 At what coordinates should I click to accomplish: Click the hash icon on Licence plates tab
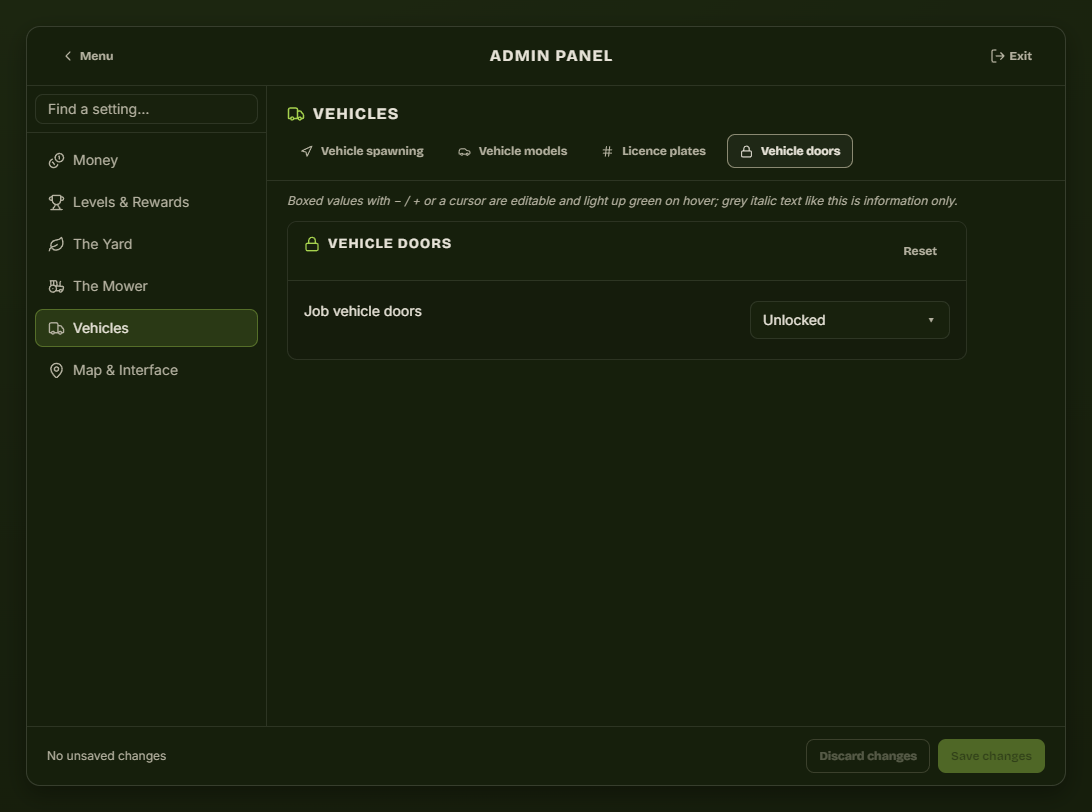click(607, 151)
